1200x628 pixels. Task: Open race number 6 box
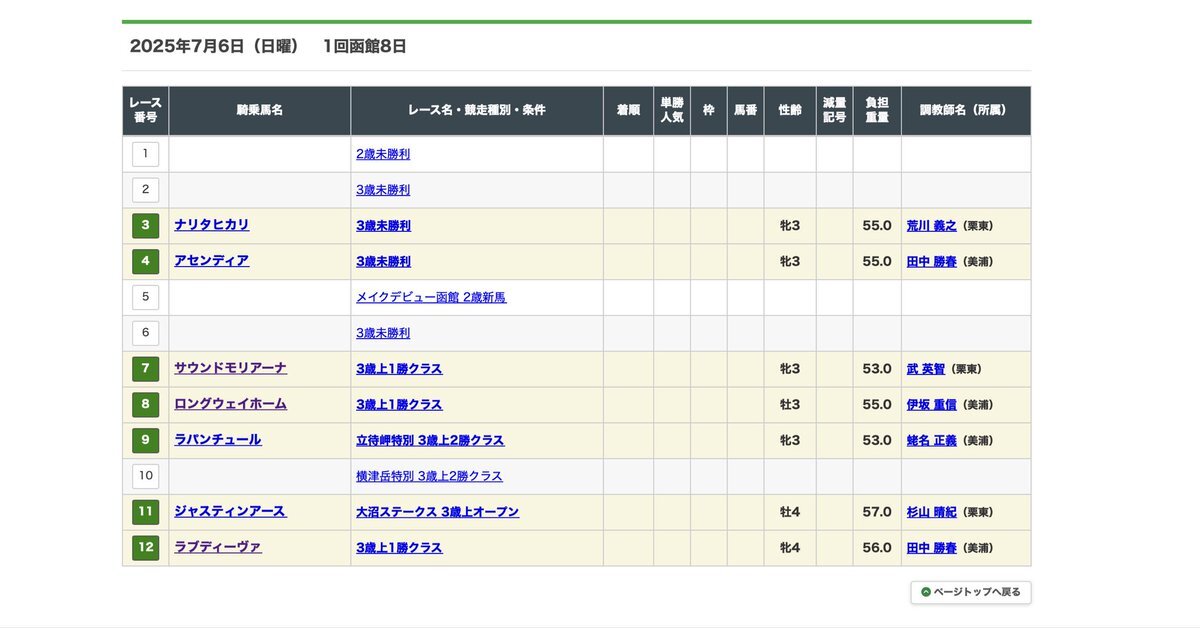(x=145, y=333)
